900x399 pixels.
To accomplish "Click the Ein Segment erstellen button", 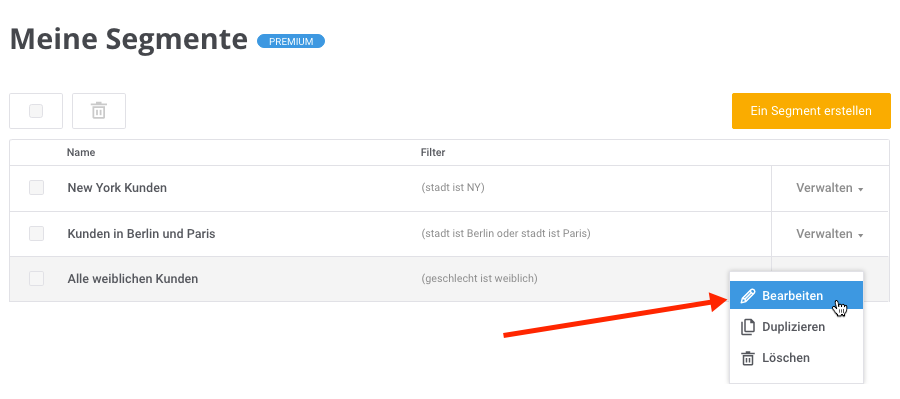I will (x=811, y=111).
